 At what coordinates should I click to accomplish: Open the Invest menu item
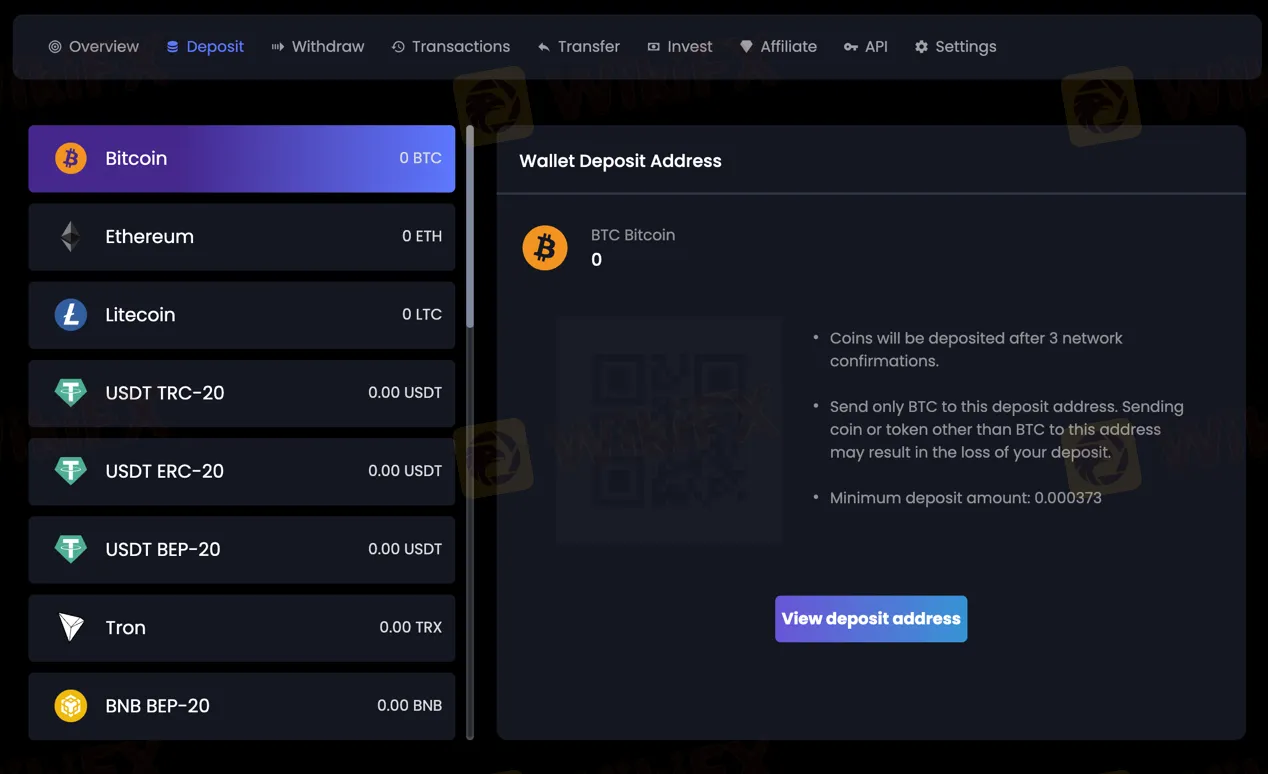pos(679,46)
